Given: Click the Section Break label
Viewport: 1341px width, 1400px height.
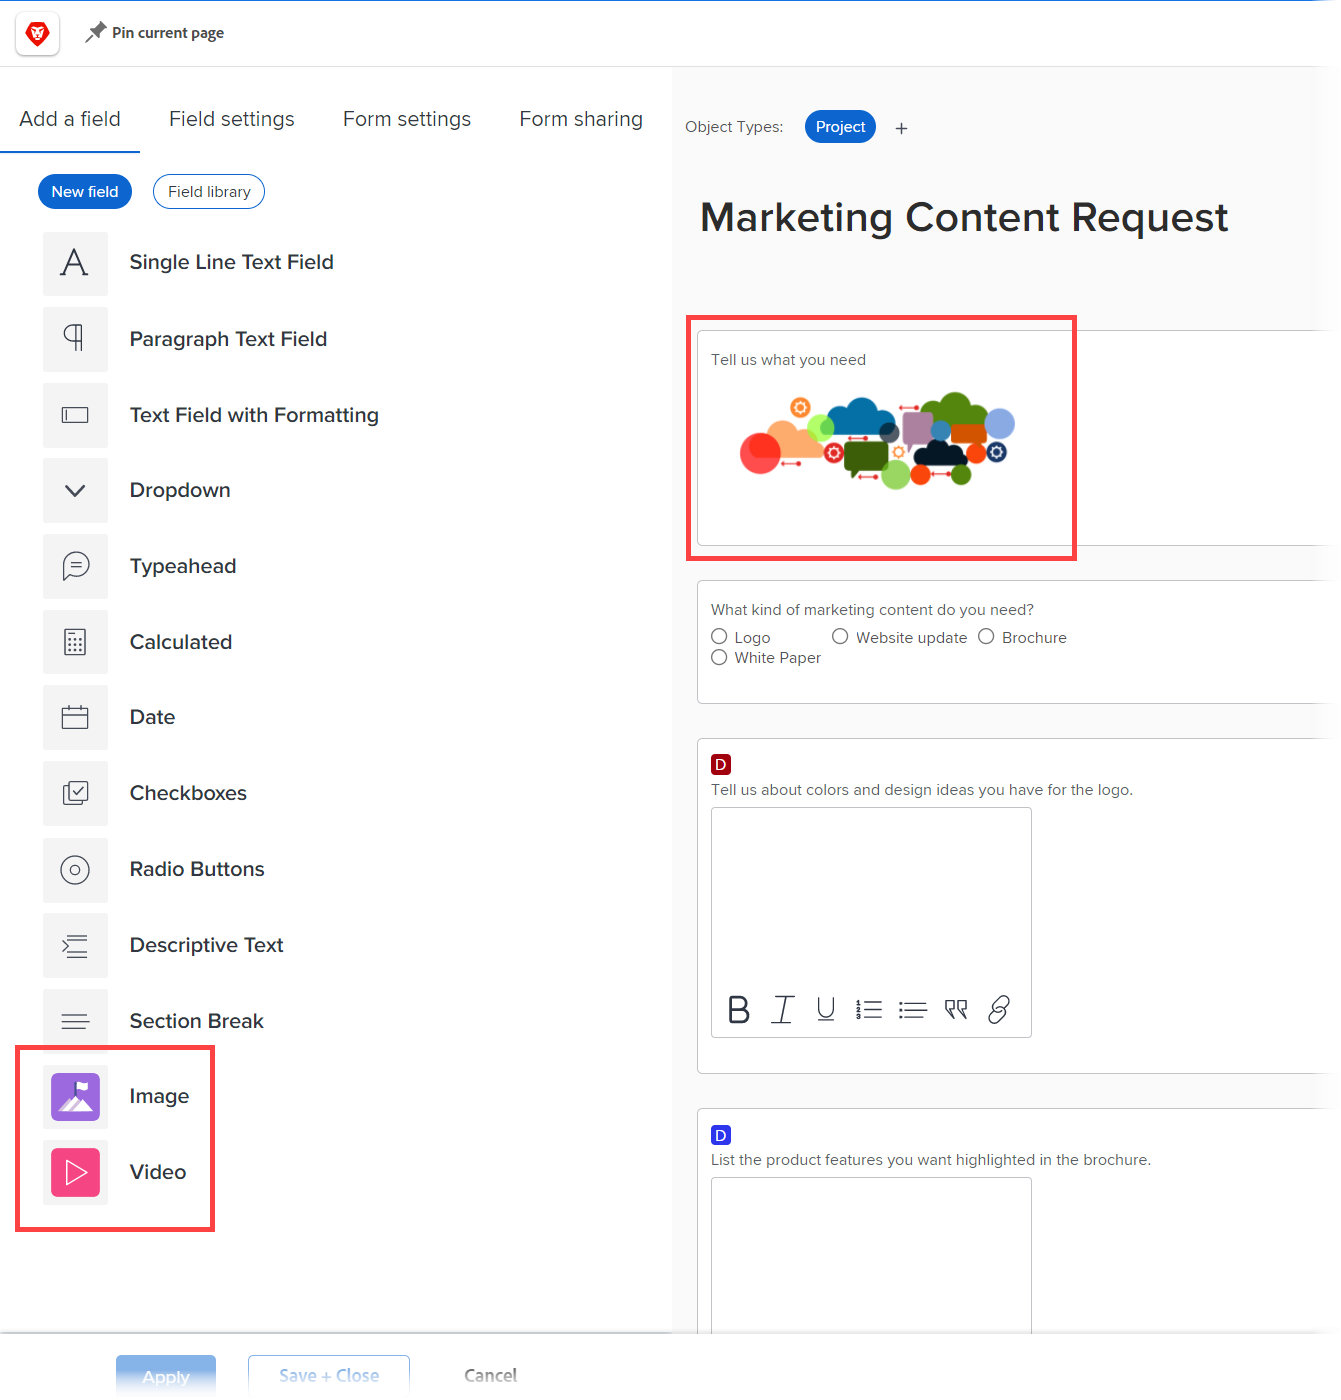Looking at the screenshot, I should (x=197, y=1021).
